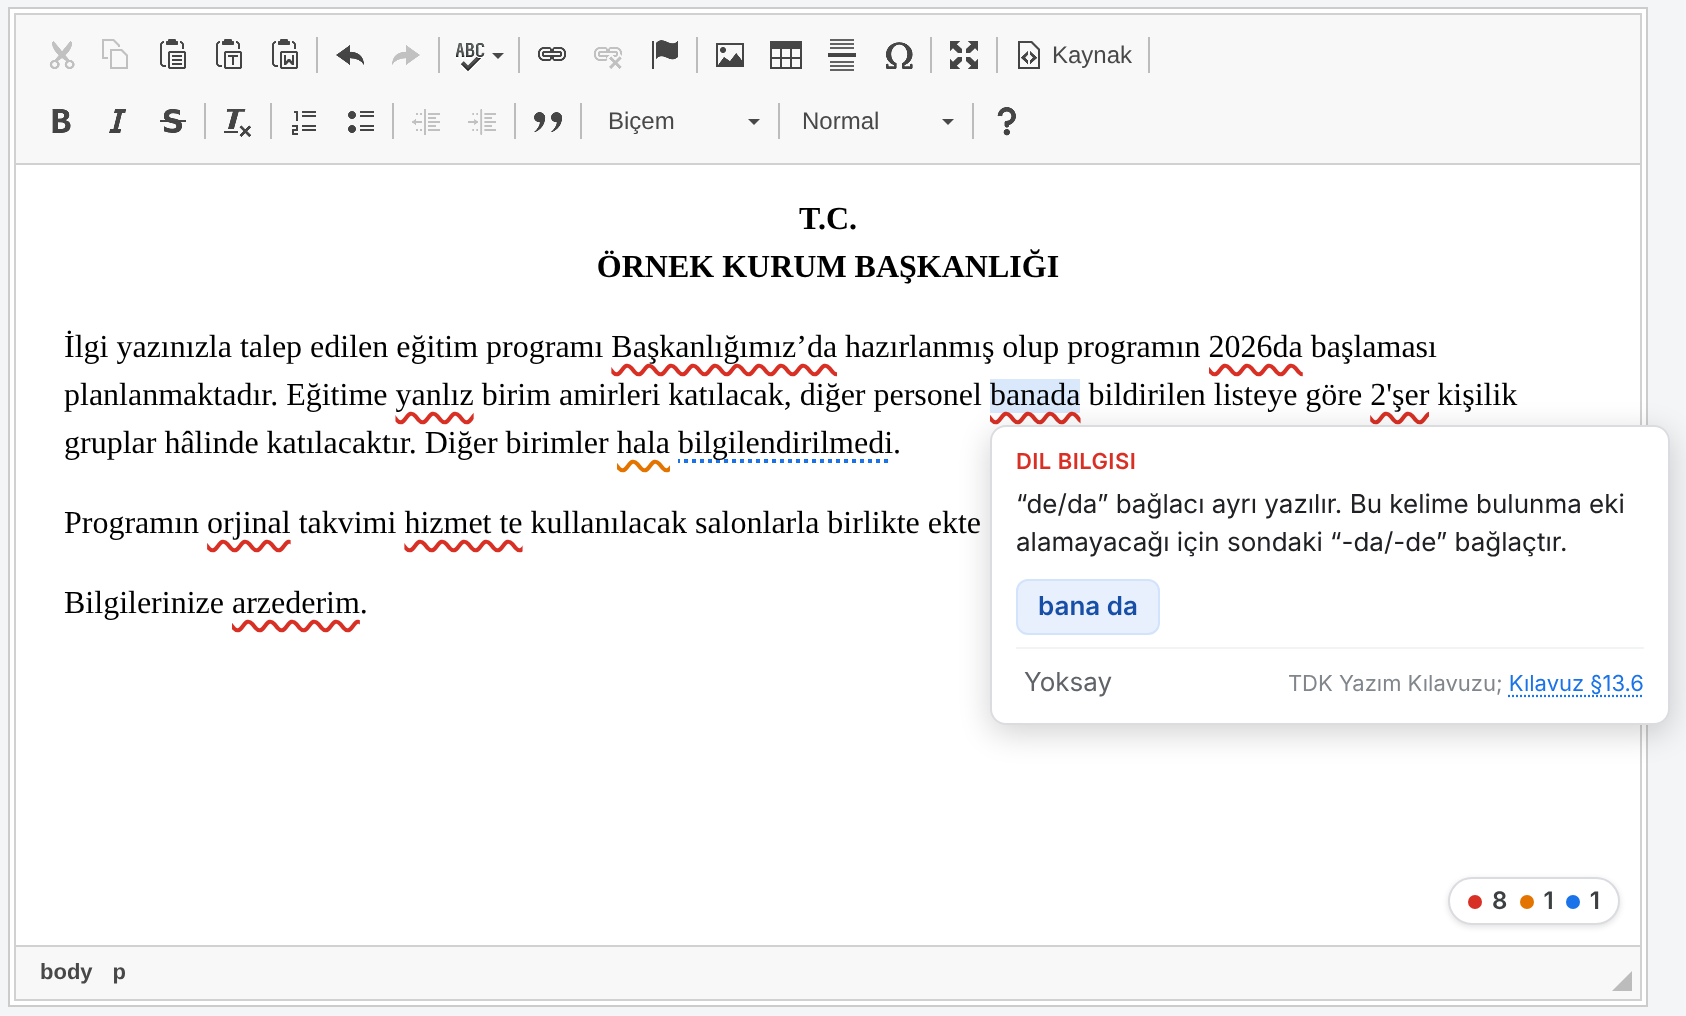Open special character Omega icon
Image resolution: width=1686 pixels, height=1016 pixels.
click(x=899, y=55)
